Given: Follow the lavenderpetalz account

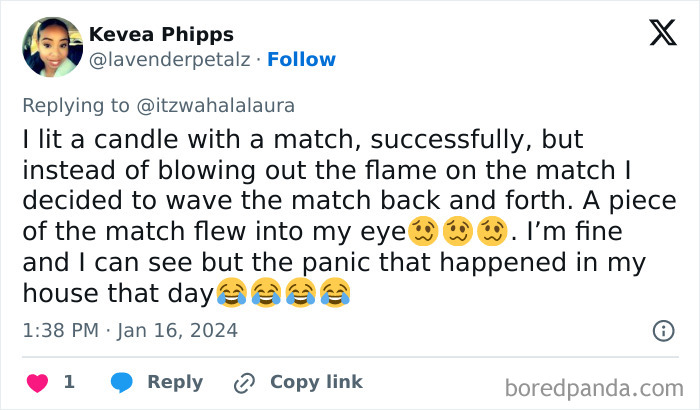Looking at the screenshot, I should [301, 59].
